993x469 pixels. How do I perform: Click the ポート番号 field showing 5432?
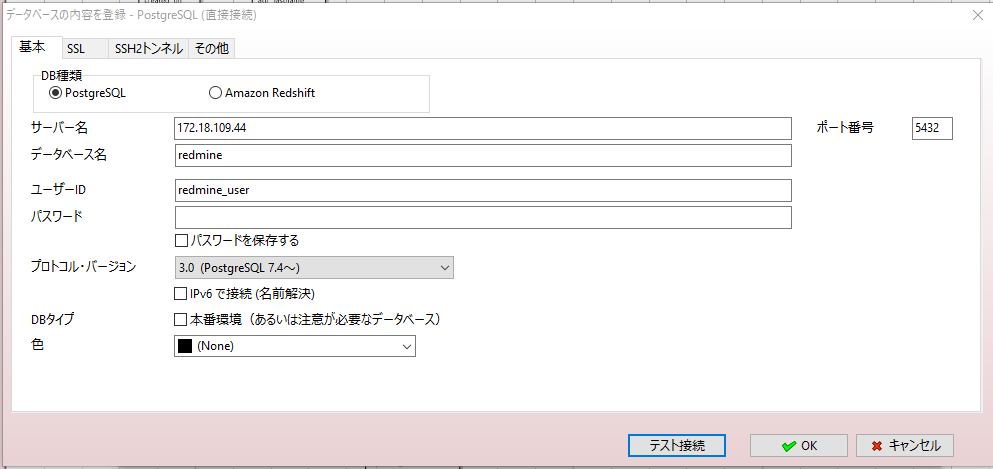[x=932, y=128]
